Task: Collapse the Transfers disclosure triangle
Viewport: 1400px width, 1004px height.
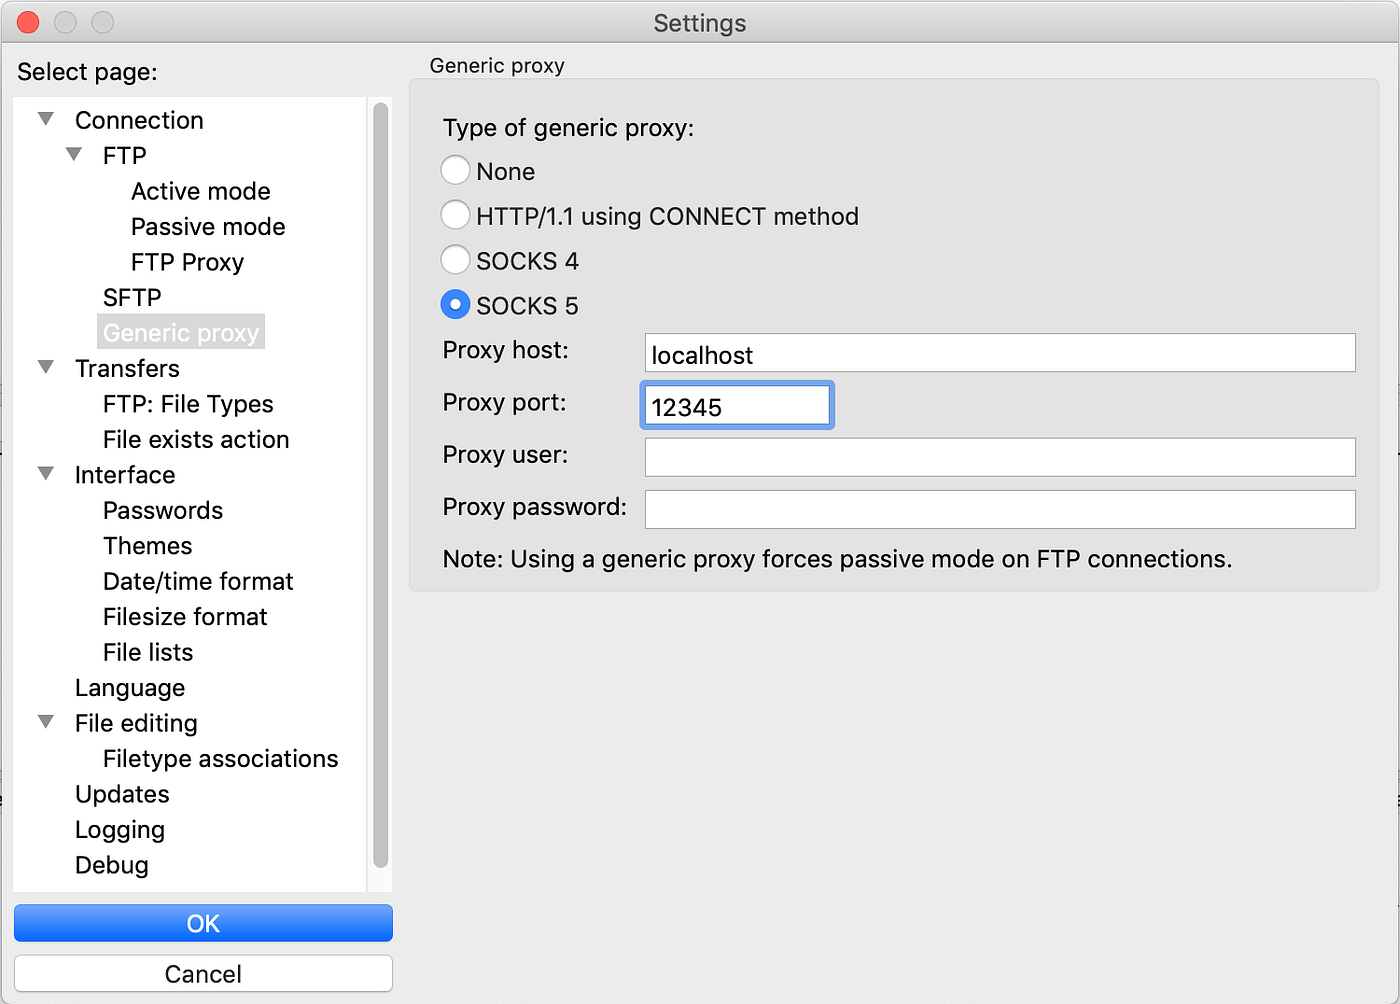Action: (x=46, y=367)
